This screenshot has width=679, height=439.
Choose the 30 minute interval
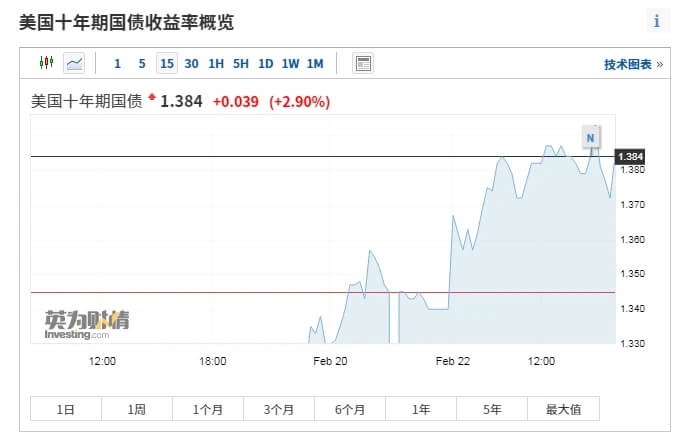pyautogui.click(x=191, y=64)
